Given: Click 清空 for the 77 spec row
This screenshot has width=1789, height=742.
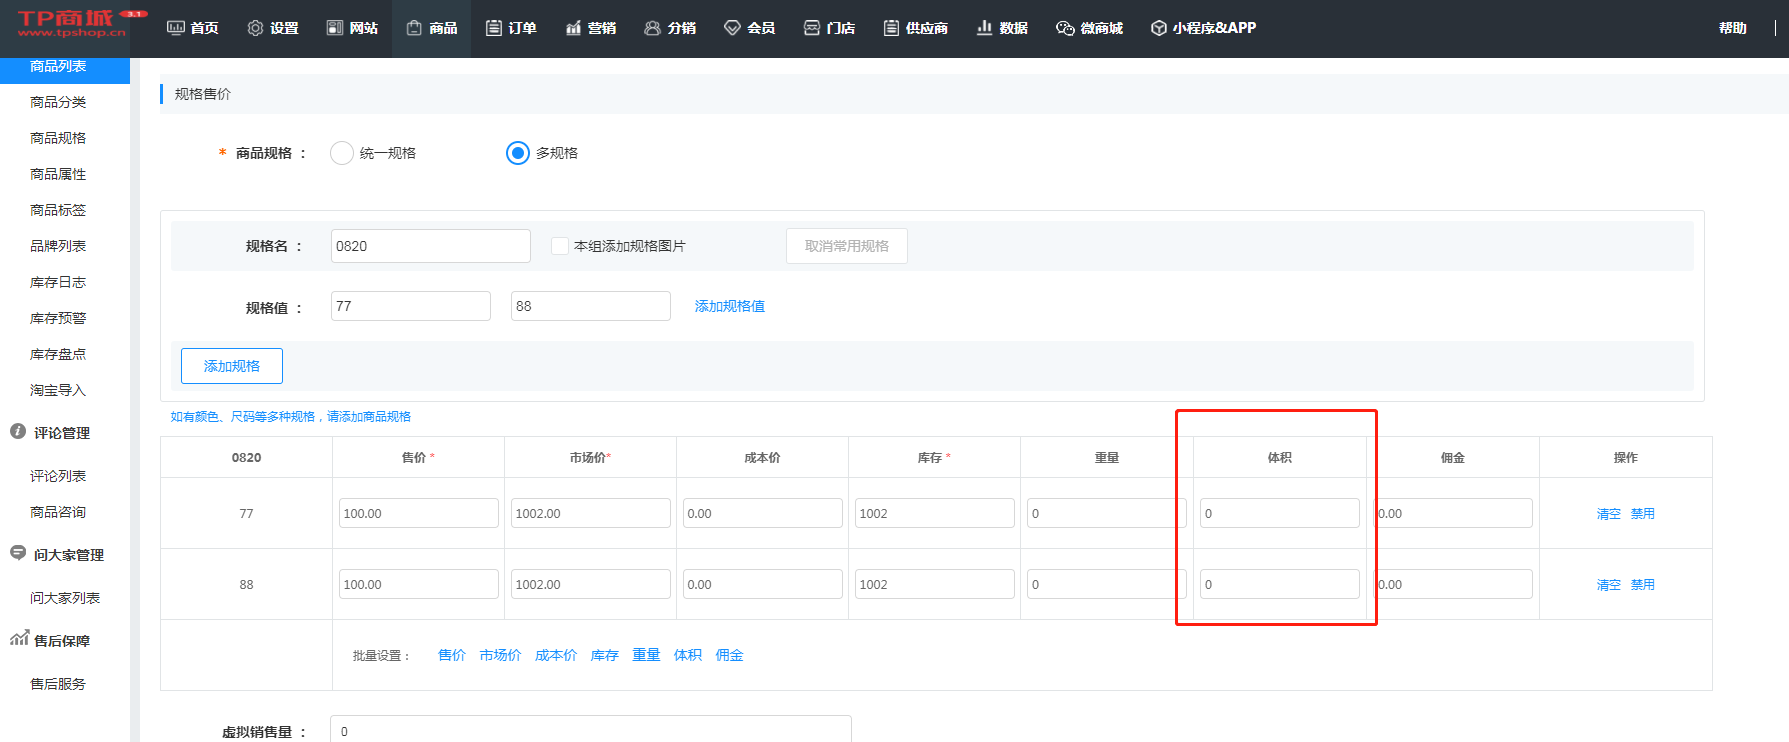Looking at the screenshot, I should [1608, 514].
